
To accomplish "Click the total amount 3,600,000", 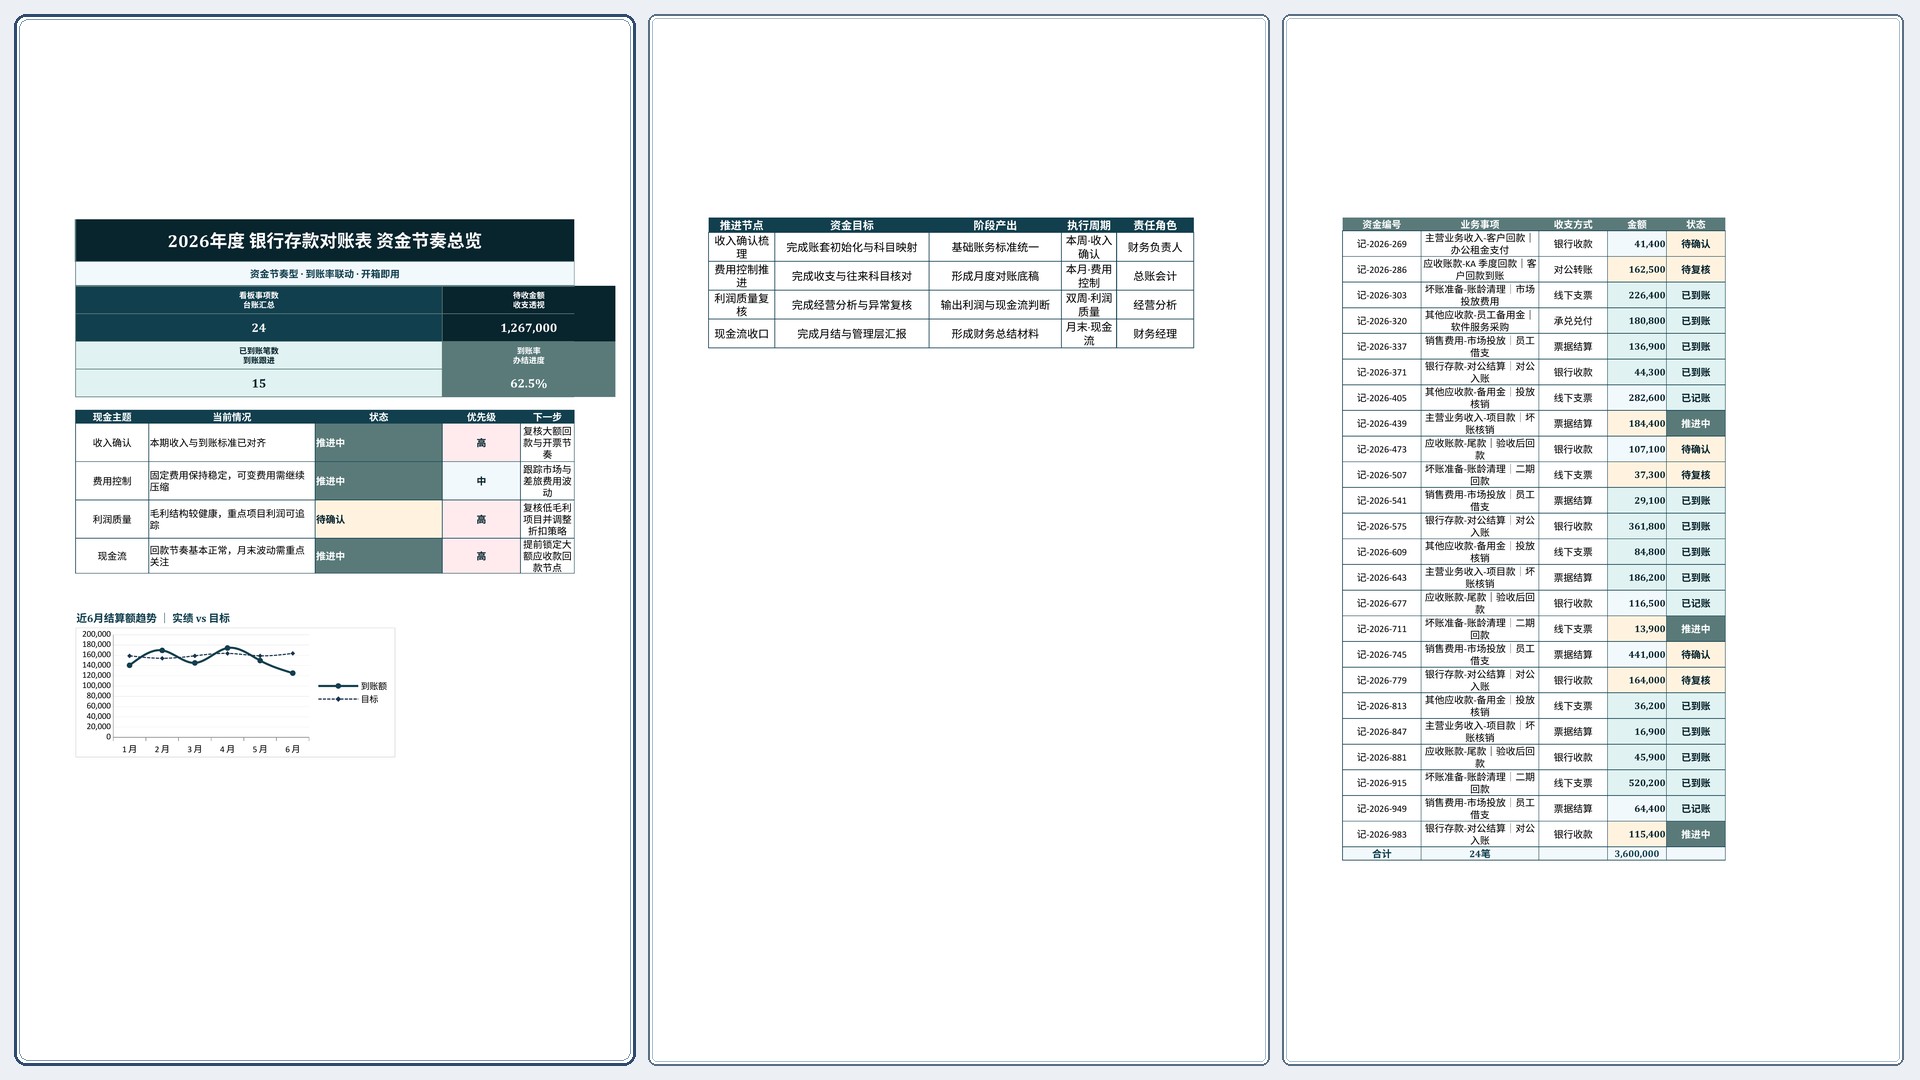I will click(1637, 854).
